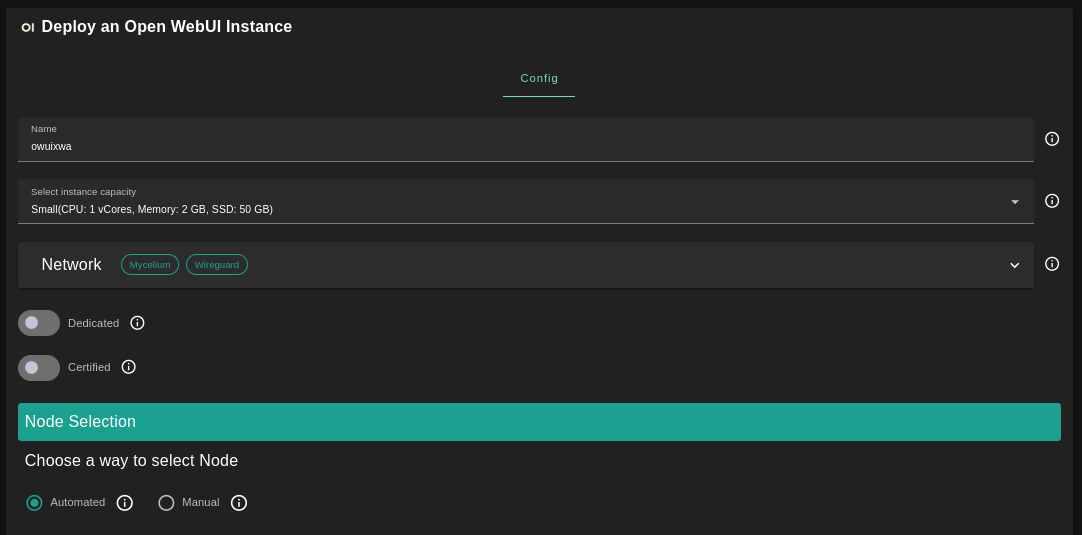Image resolution: width=1082 pixels, height=535 pixels.
Task: Open the Select instance capacity dropdown
Action: [x=500, y=202]
